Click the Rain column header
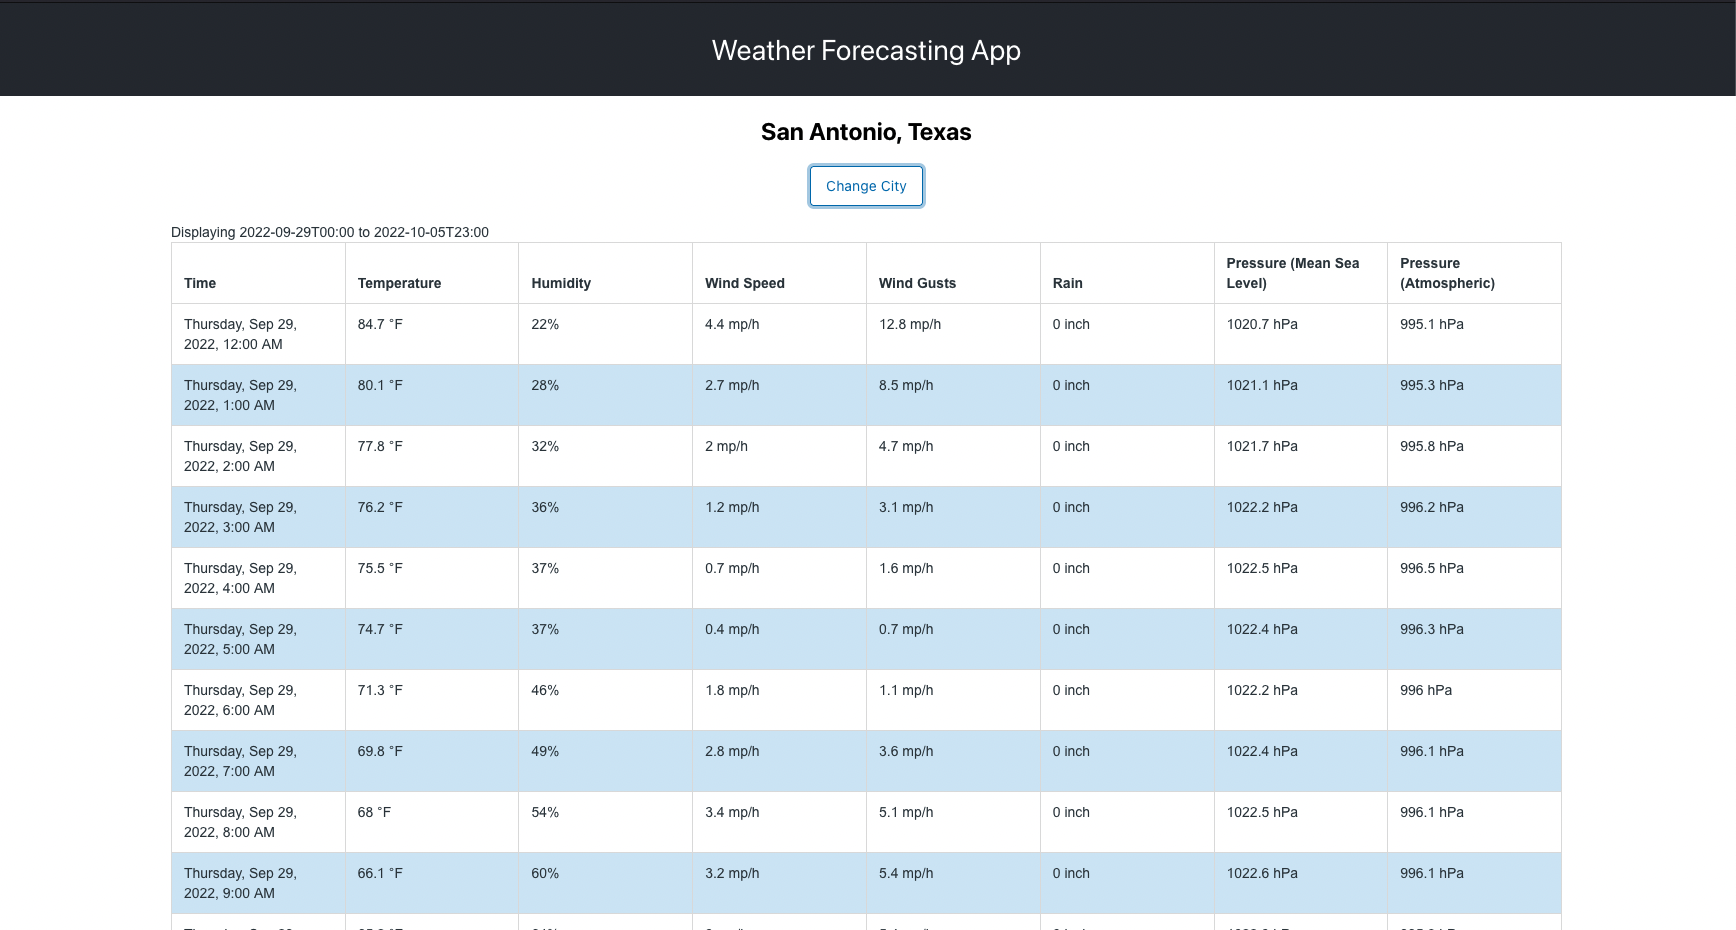The width and height of the screenshot is (1736, 930). [x=1067, y=283]
